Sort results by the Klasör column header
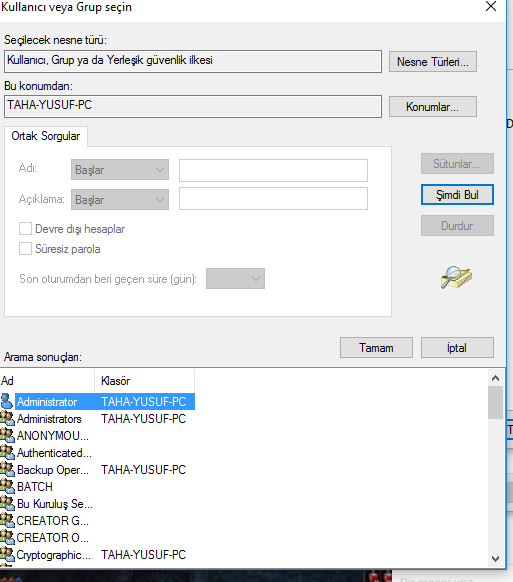Viewport: 513px width, 582px height. pos(145,381)
